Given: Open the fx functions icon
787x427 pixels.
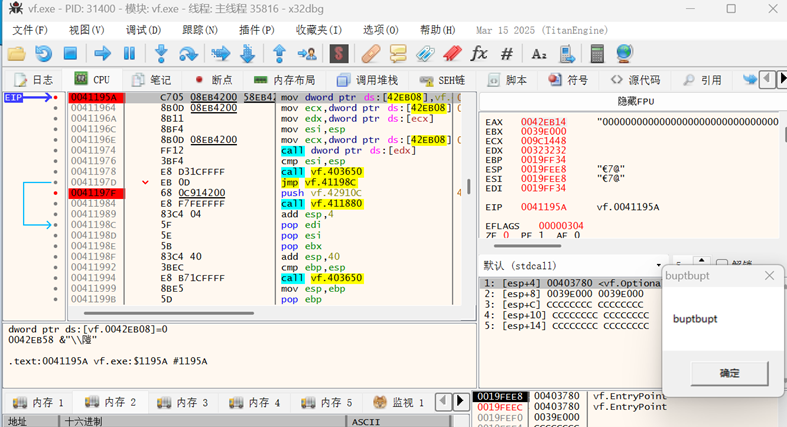Looking at the screenshot, I should click(479, 53).
